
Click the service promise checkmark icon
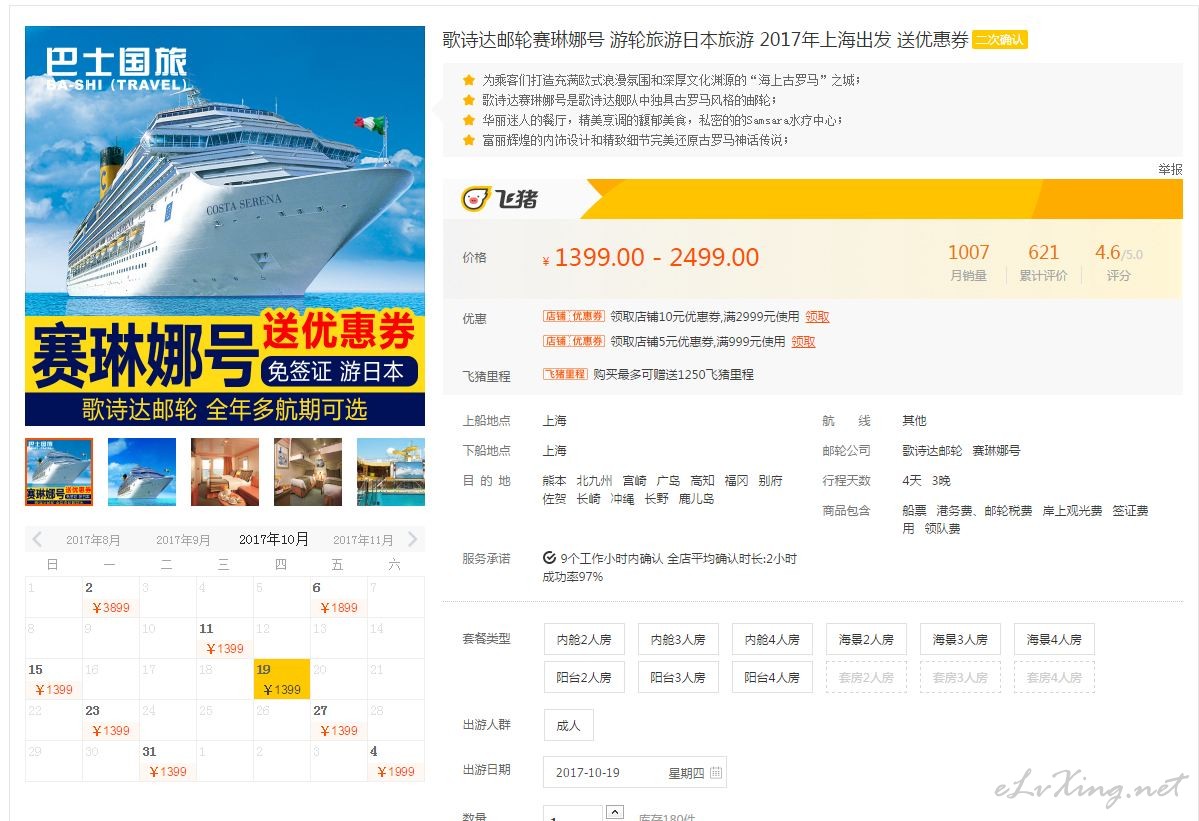[x=549, y=558]
